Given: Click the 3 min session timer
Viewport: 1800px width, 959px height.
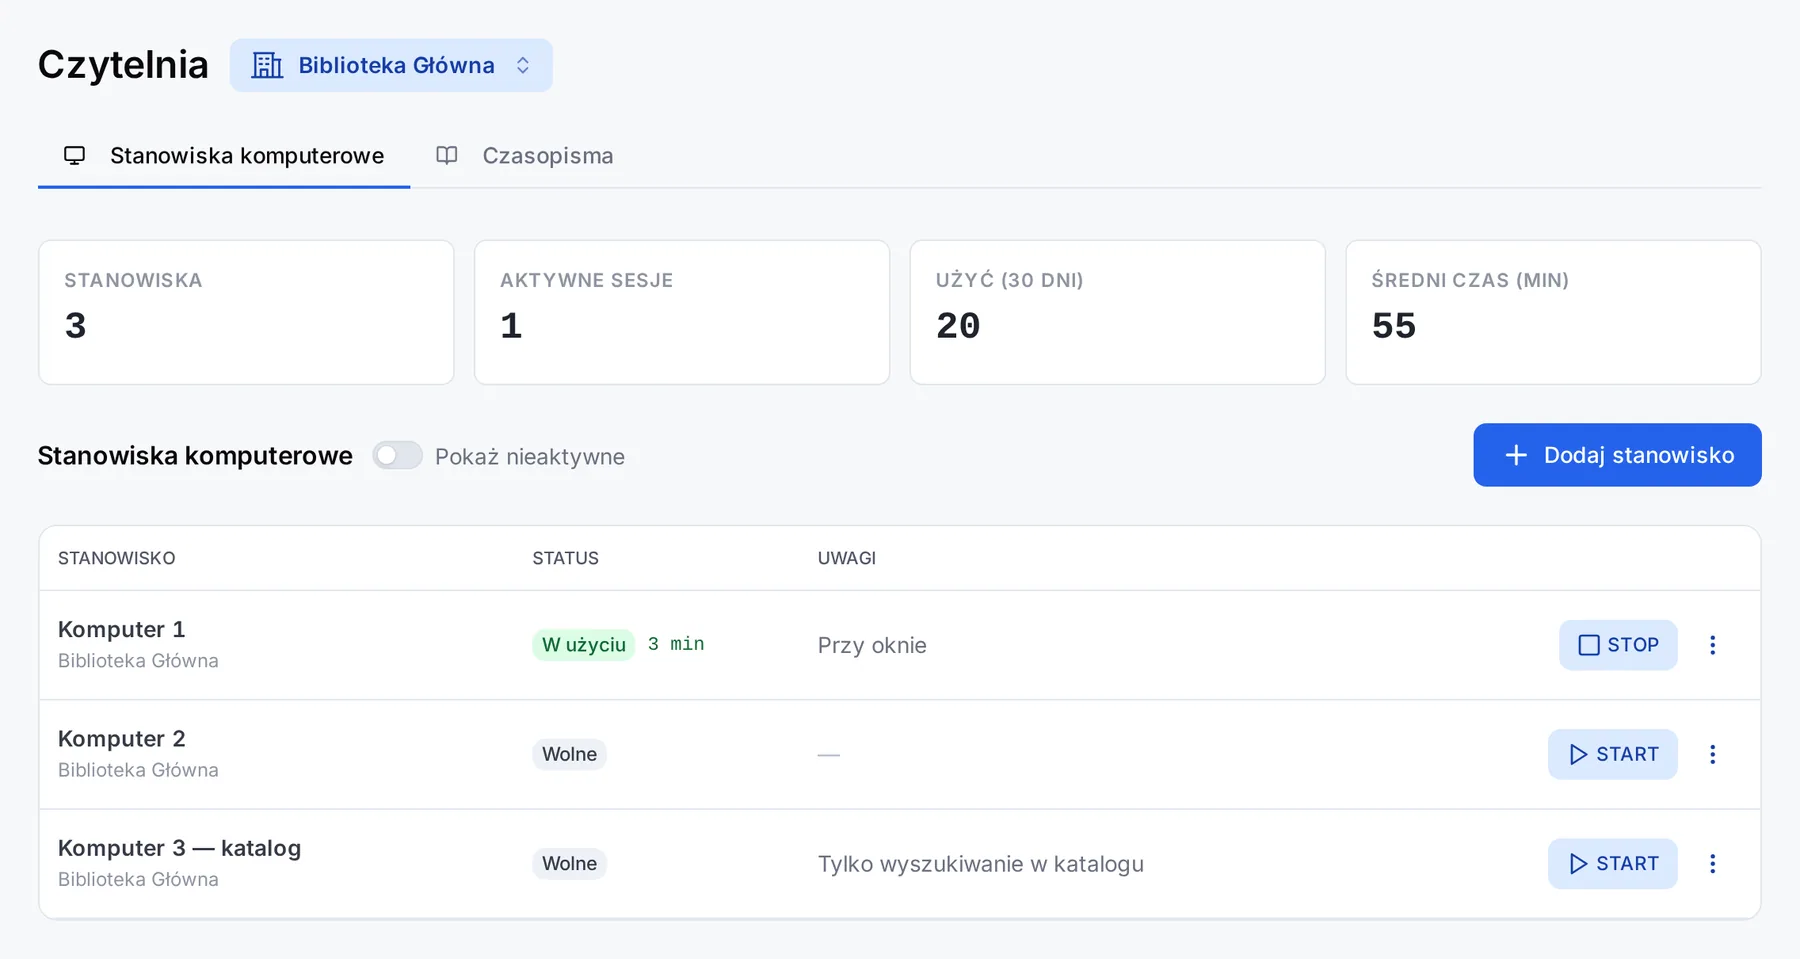Looking at the screenshot, I should tap(676, 644).
